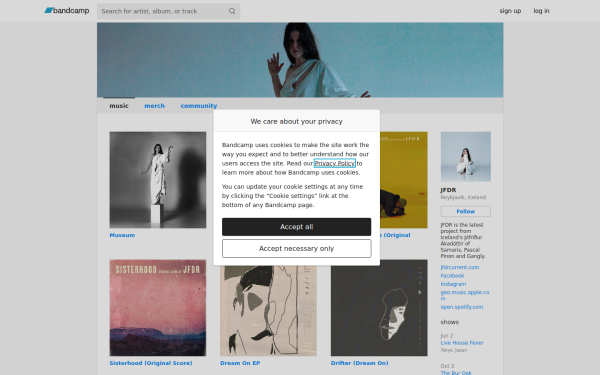600x375 pixels.
Task: Click the search magnifier icon
Action: (232, 11)
